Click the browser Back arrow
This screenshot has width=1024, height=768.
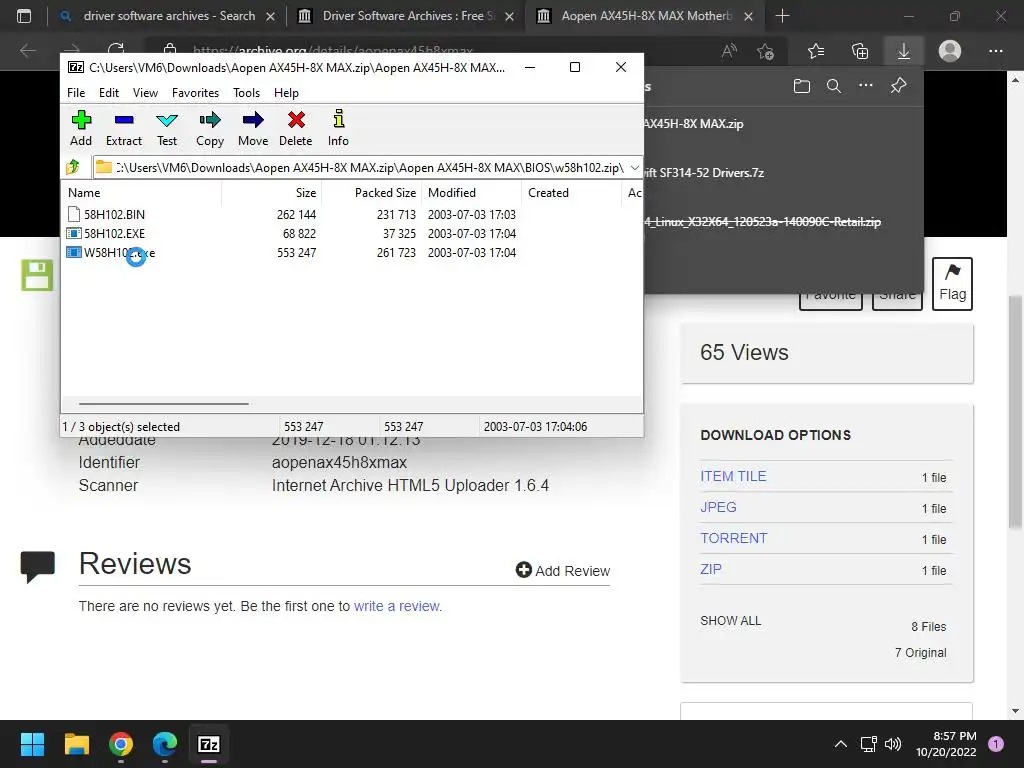click(x=27, y=50)
